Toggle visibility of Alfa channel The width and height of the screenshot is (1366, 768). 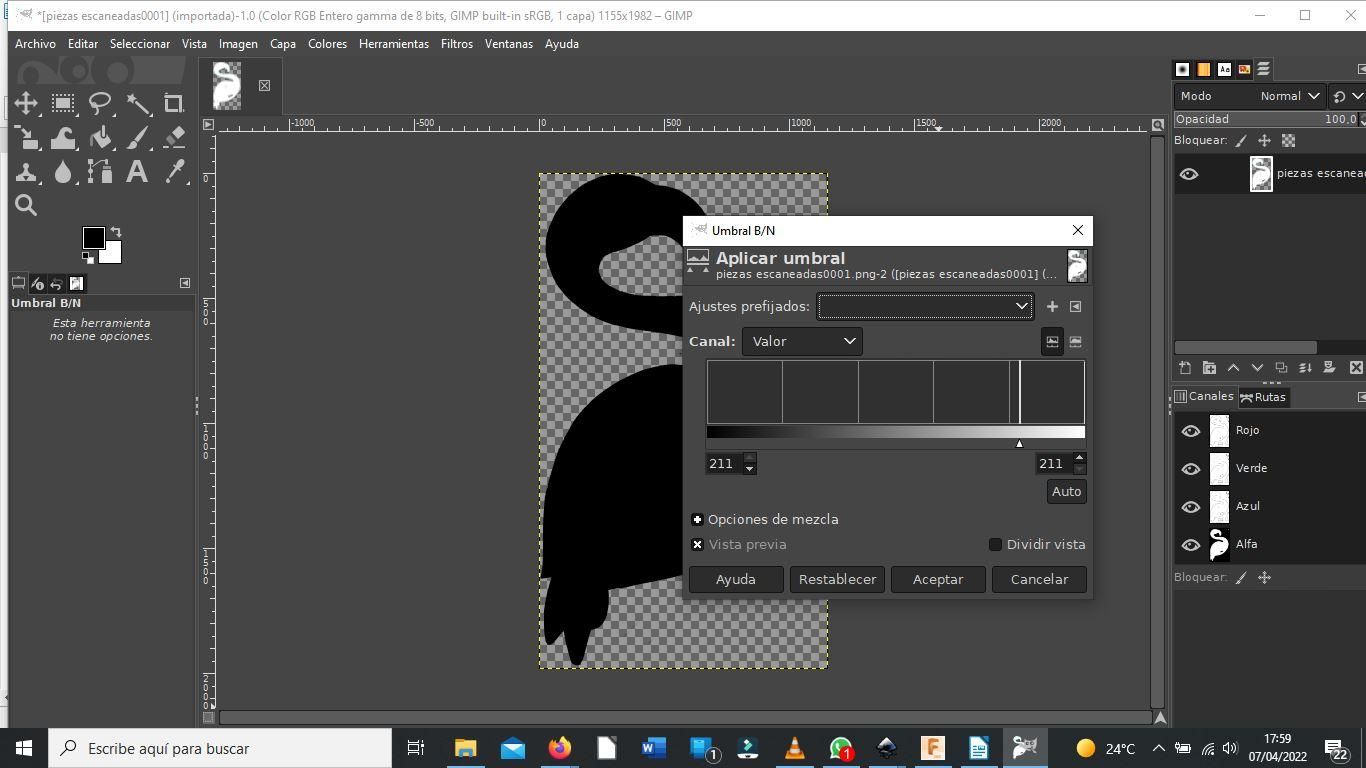(1190, 545)
